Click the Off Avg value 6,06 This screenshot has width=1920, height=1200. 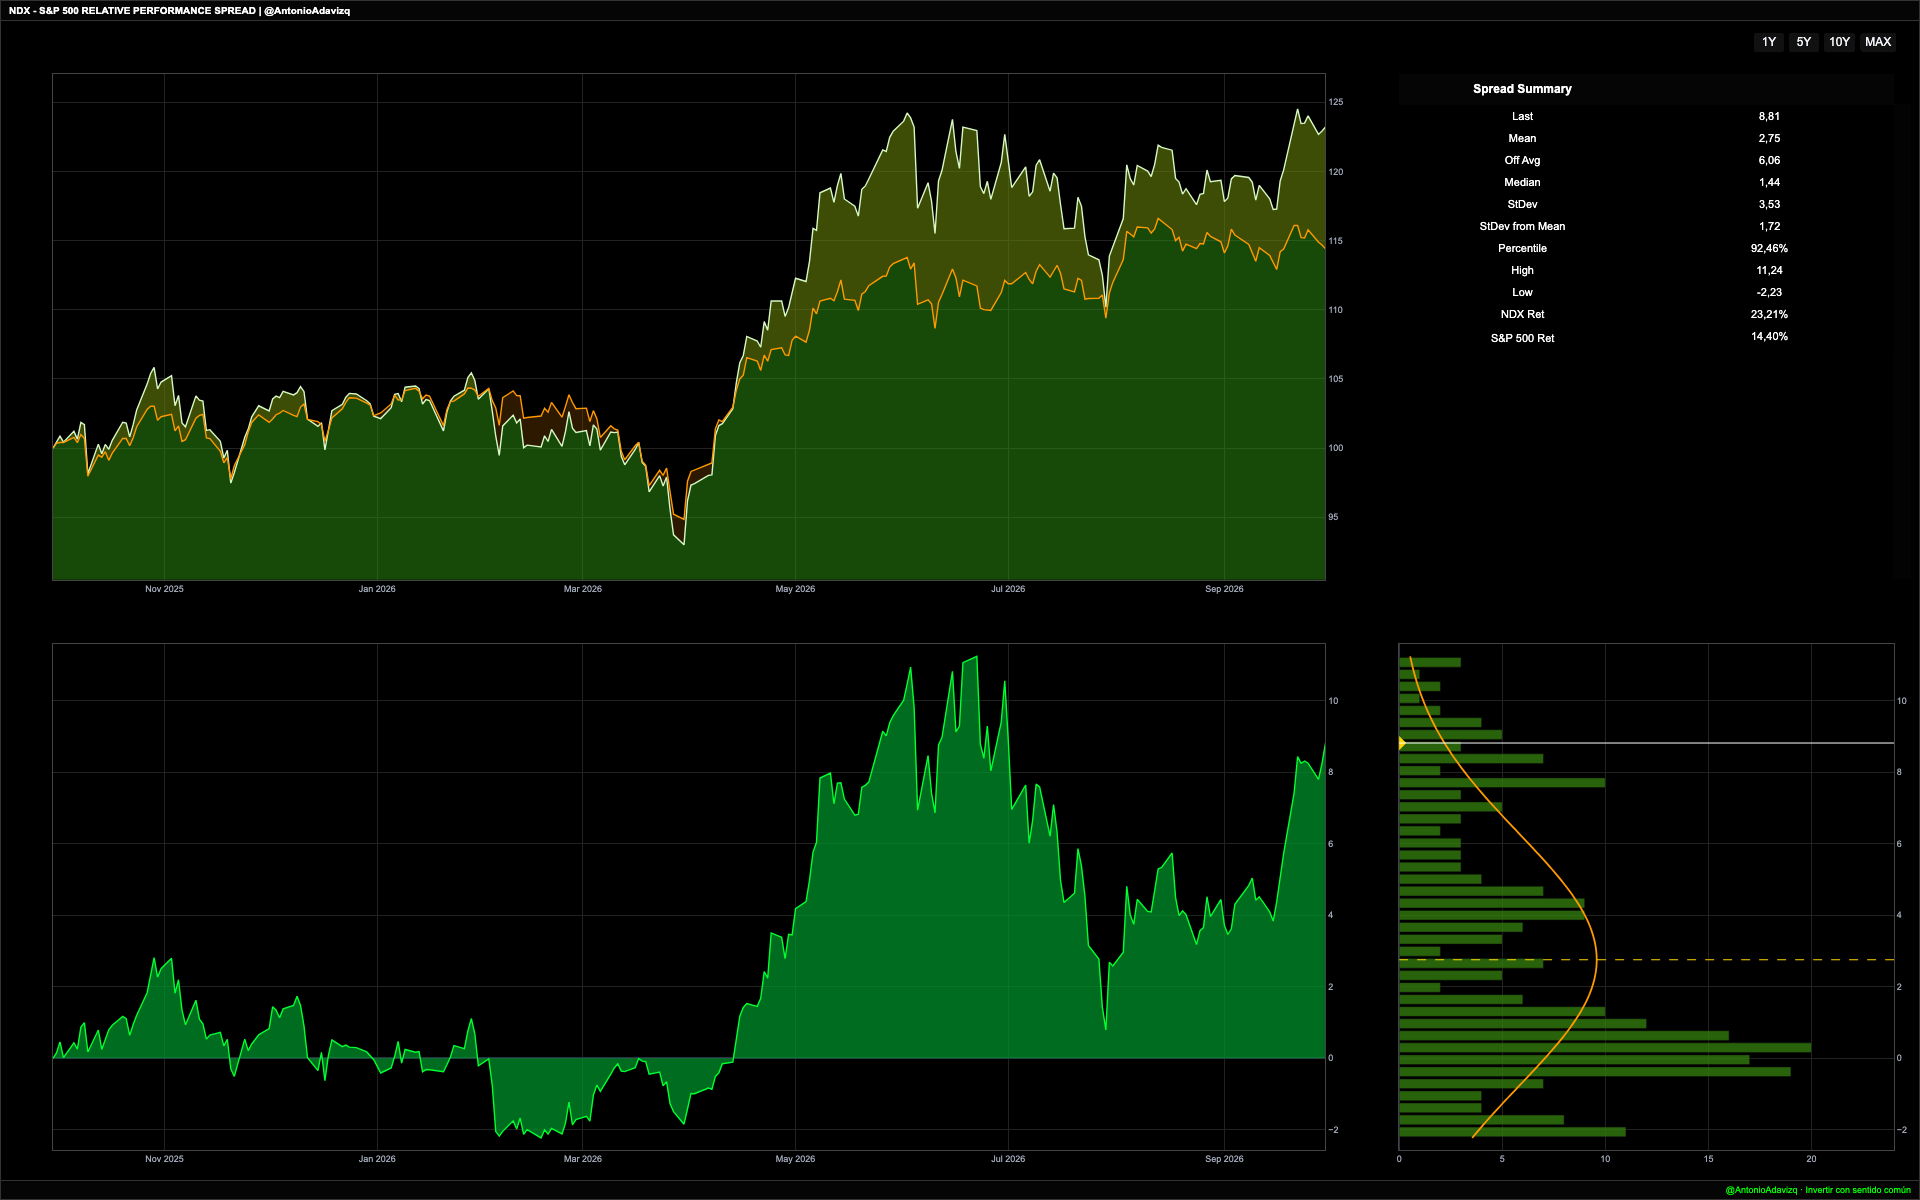click(1769, 160)
